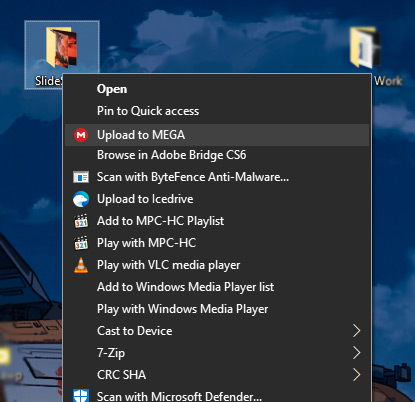Click the Microsoft Defender shield icon
The image size is (415, 402).
click(81, 396)
